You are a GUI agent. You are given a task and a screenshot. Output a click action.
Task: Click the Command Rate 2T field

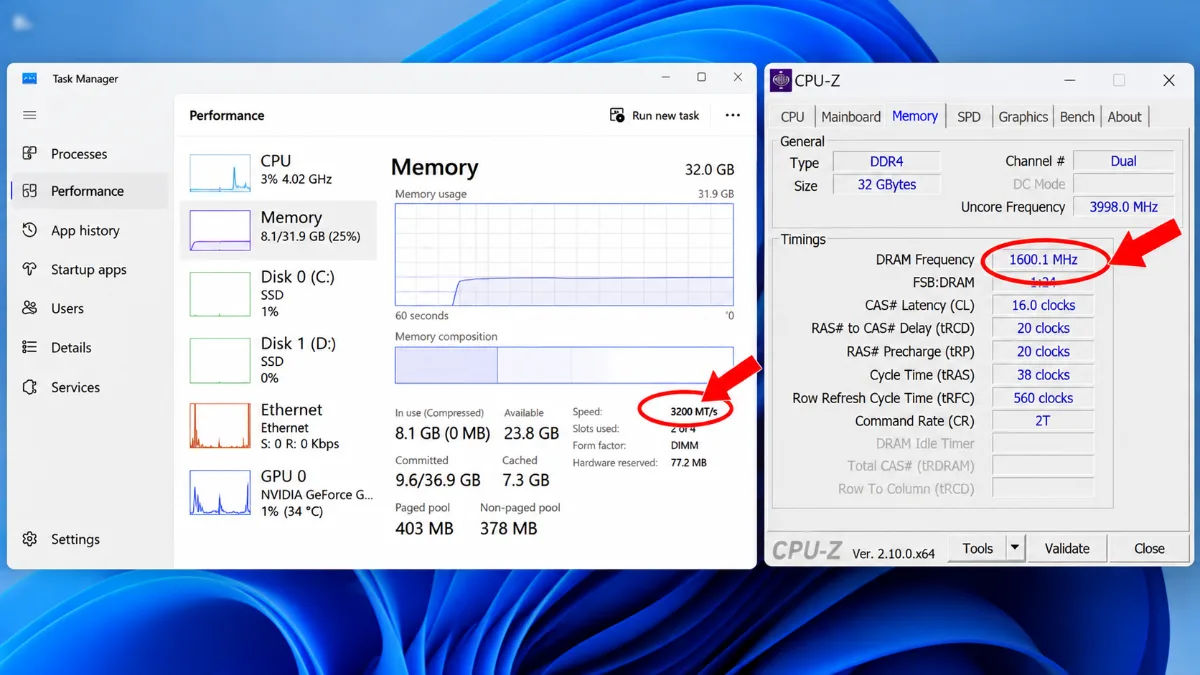[1043, 421]
